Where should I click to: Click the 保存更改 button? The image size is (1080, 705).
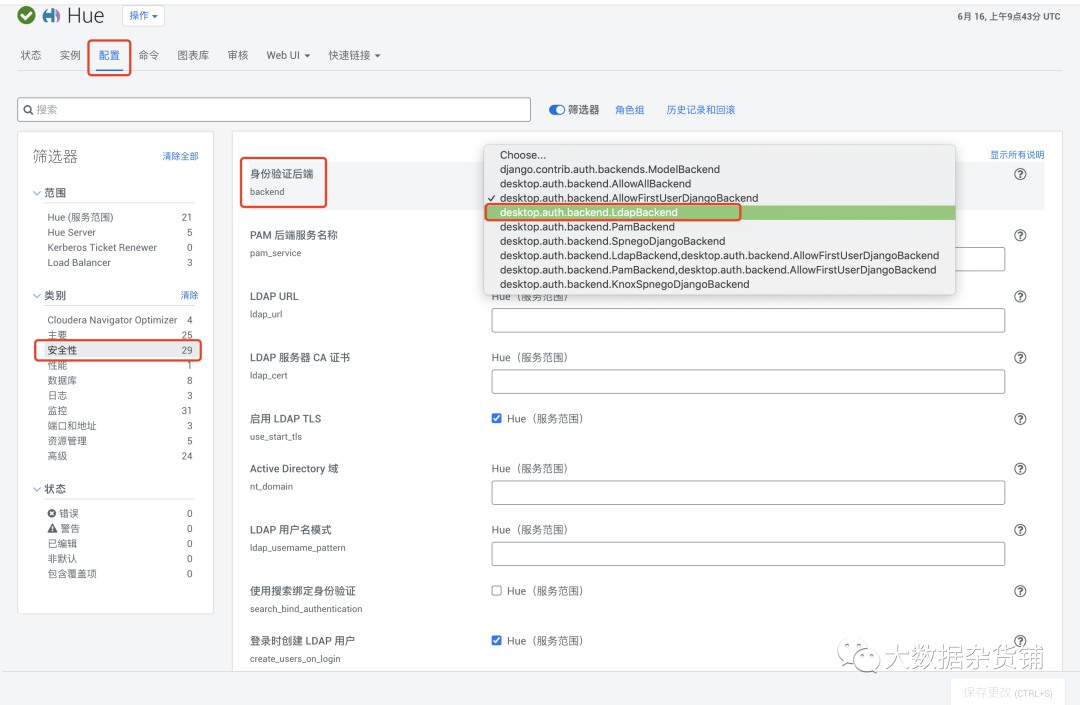[1008, 693]
